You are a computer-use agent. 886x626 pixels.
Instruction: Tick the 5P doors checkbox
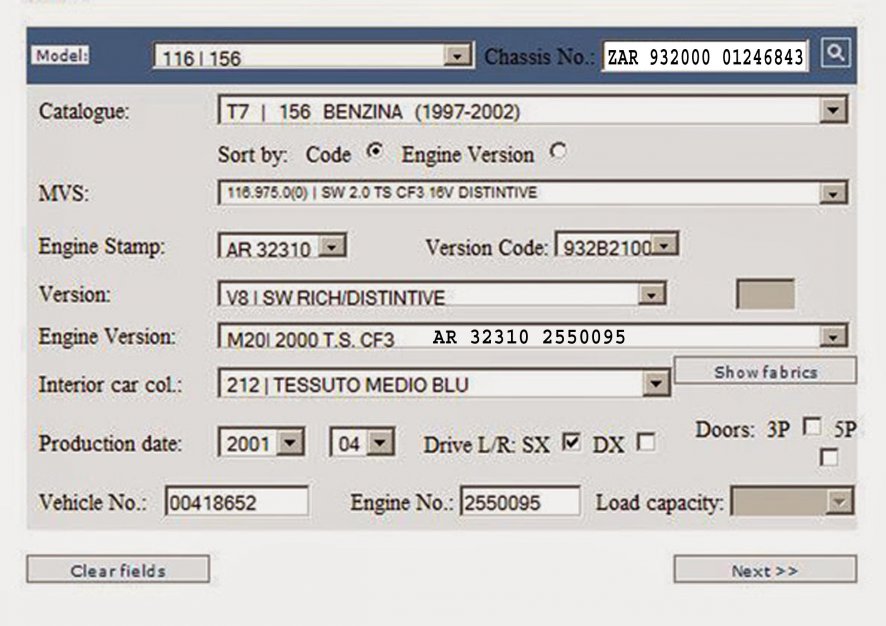(x=828, y=458)
